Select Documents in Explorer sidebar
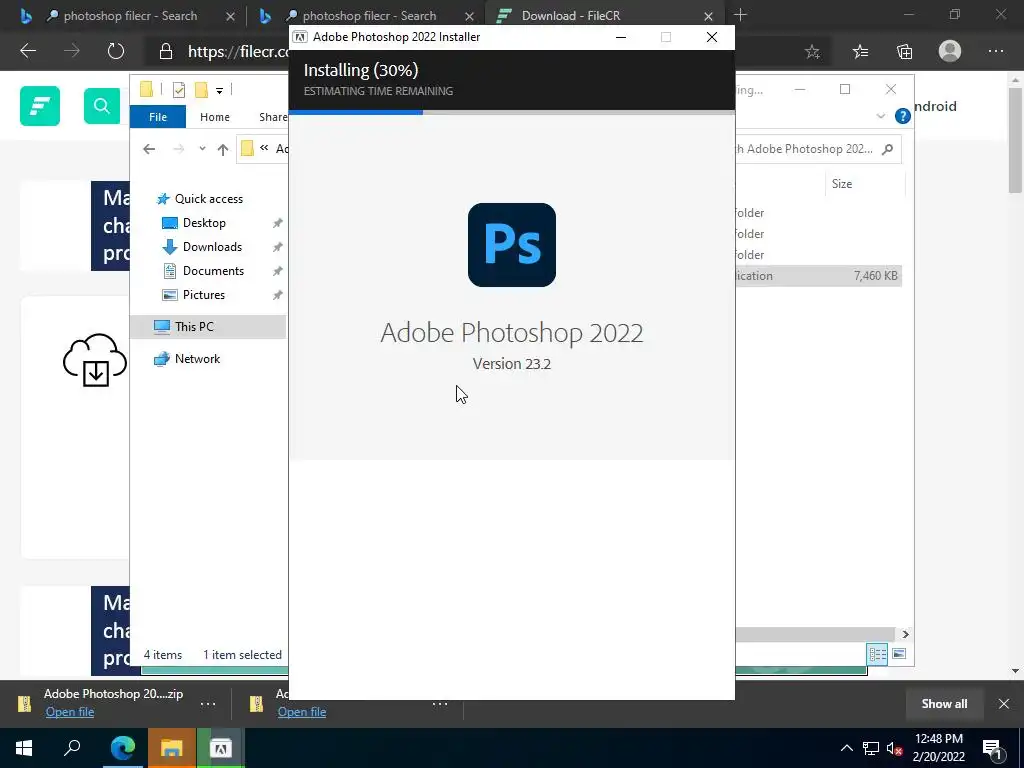 [213, 271]
